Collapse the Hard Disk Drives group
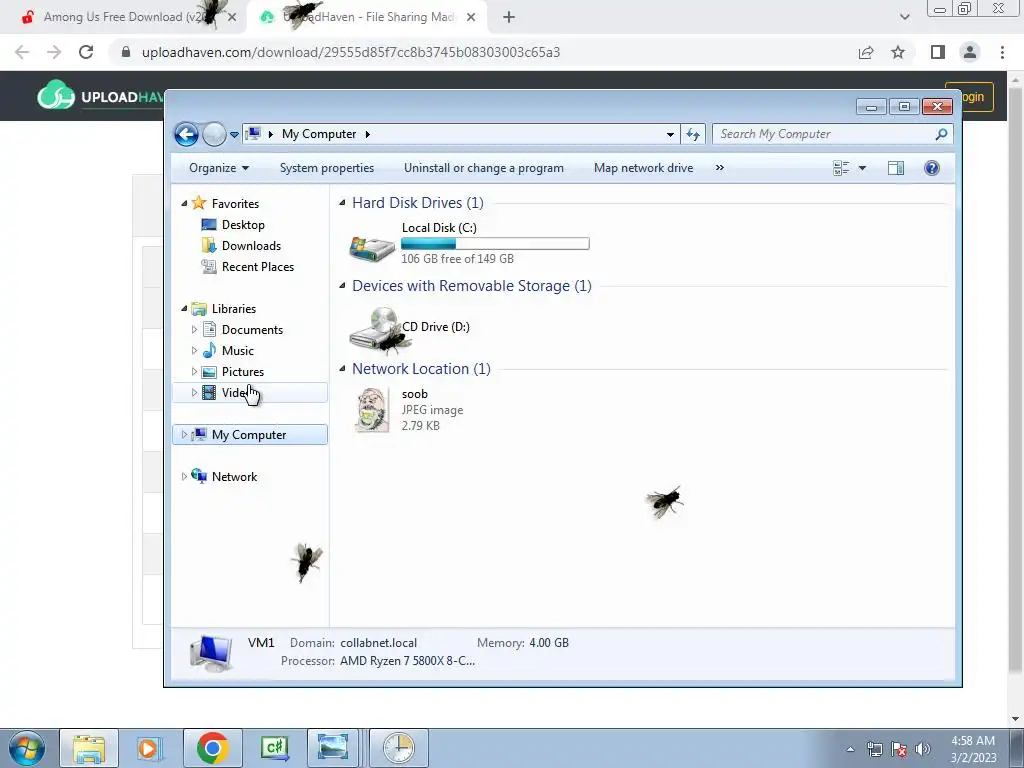 [x=342, y=203]
